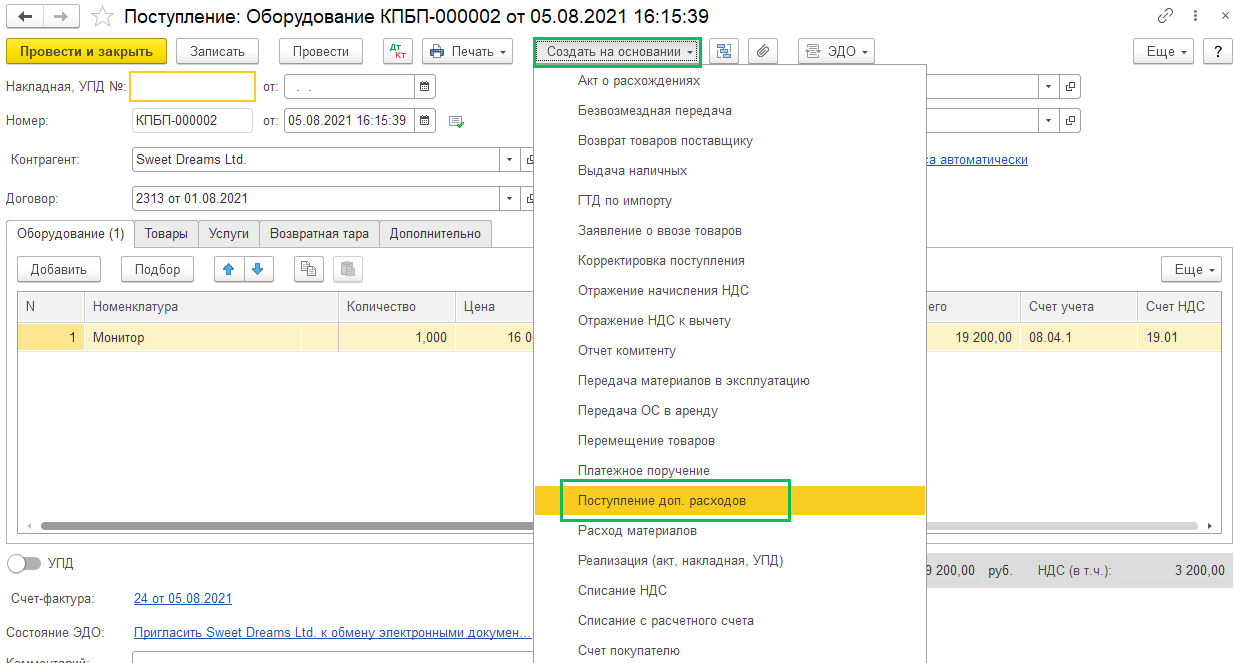Open invoice link 24 от 05.08.2021

click(183, 598)
